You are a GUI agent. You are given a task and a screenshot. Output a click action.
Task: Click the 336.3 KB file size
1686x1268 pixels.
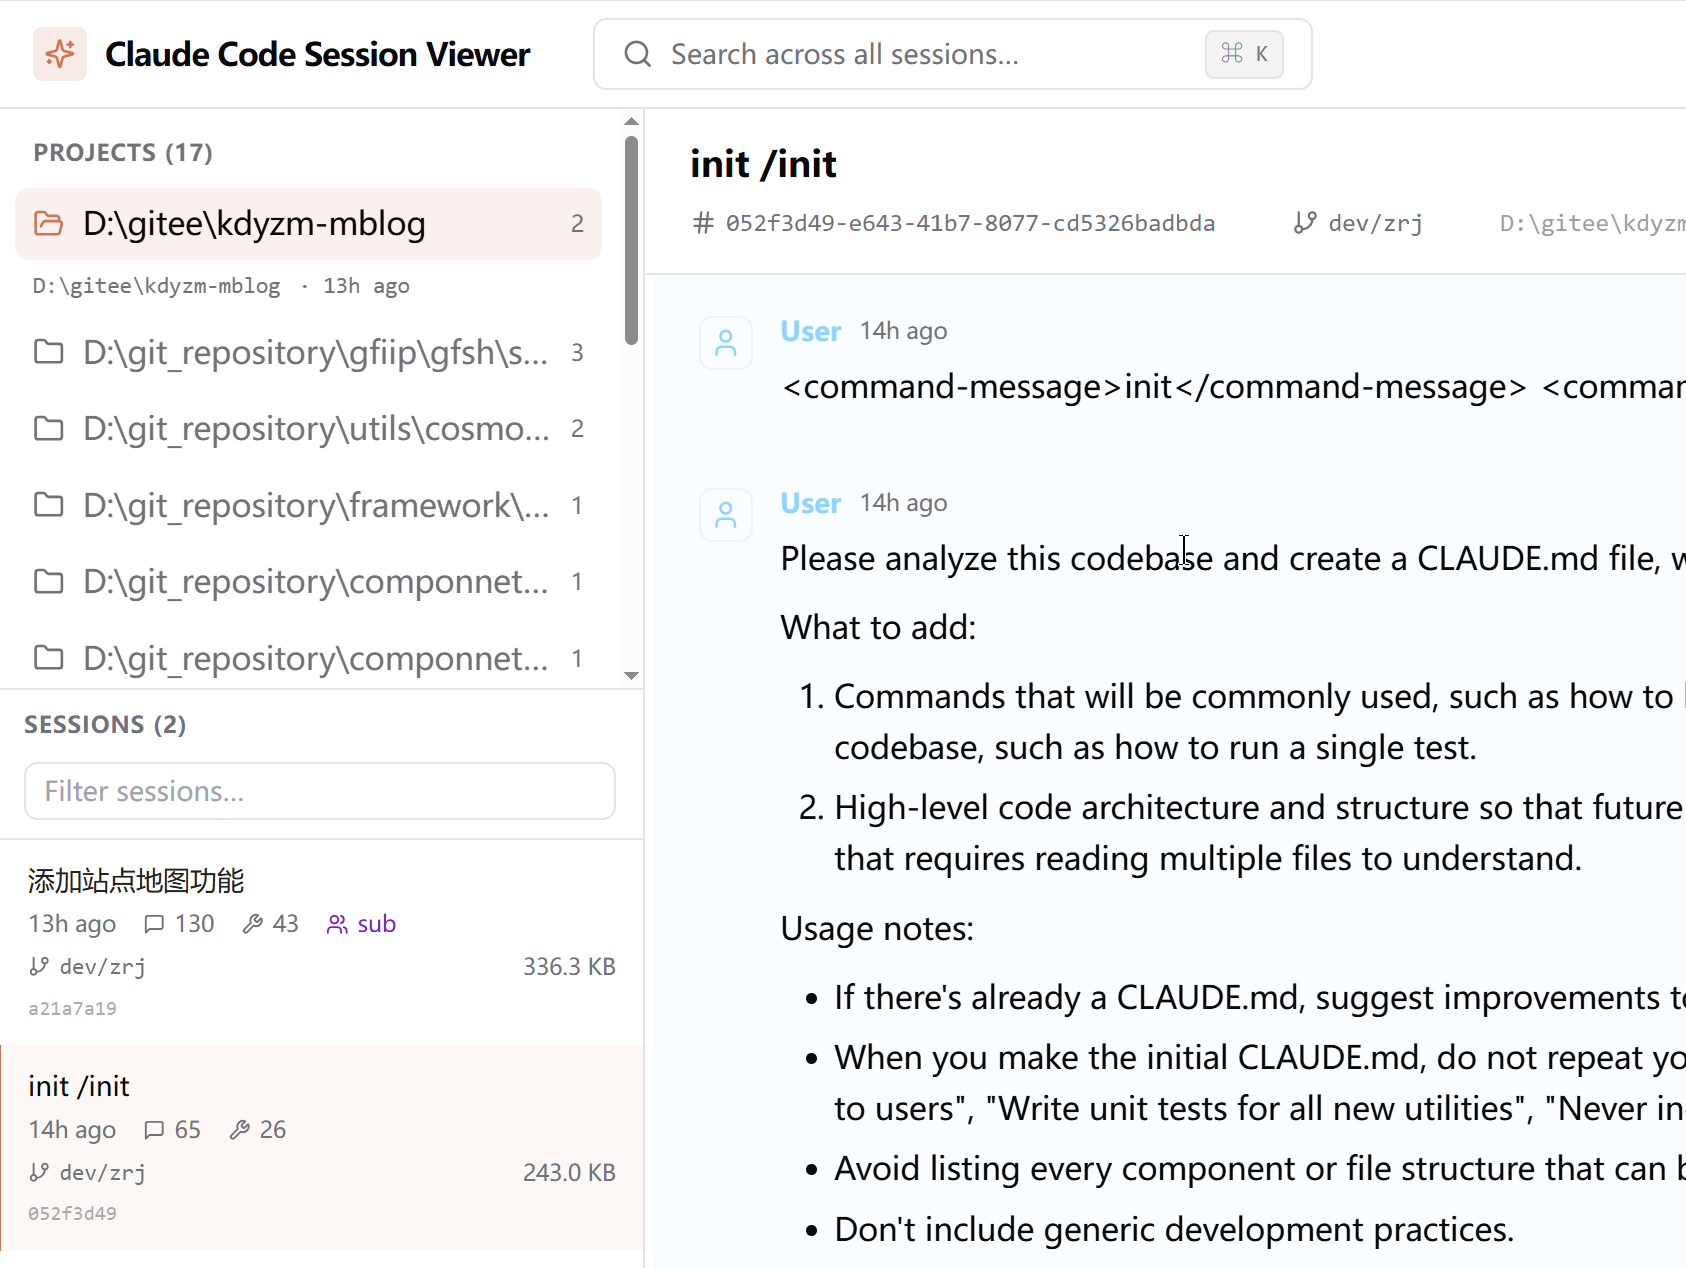(569, 966)
